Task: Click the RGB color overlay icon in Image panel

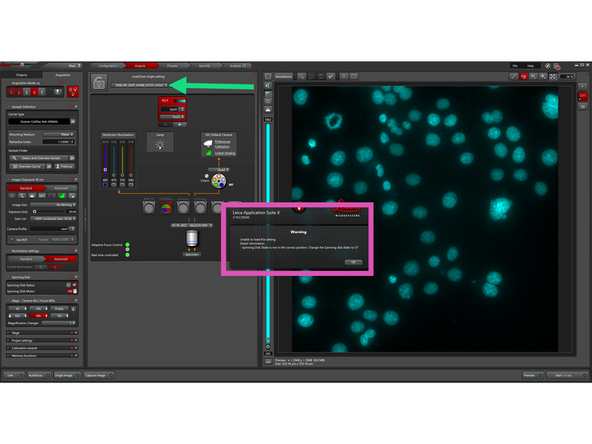Action: tap(52, 196)
